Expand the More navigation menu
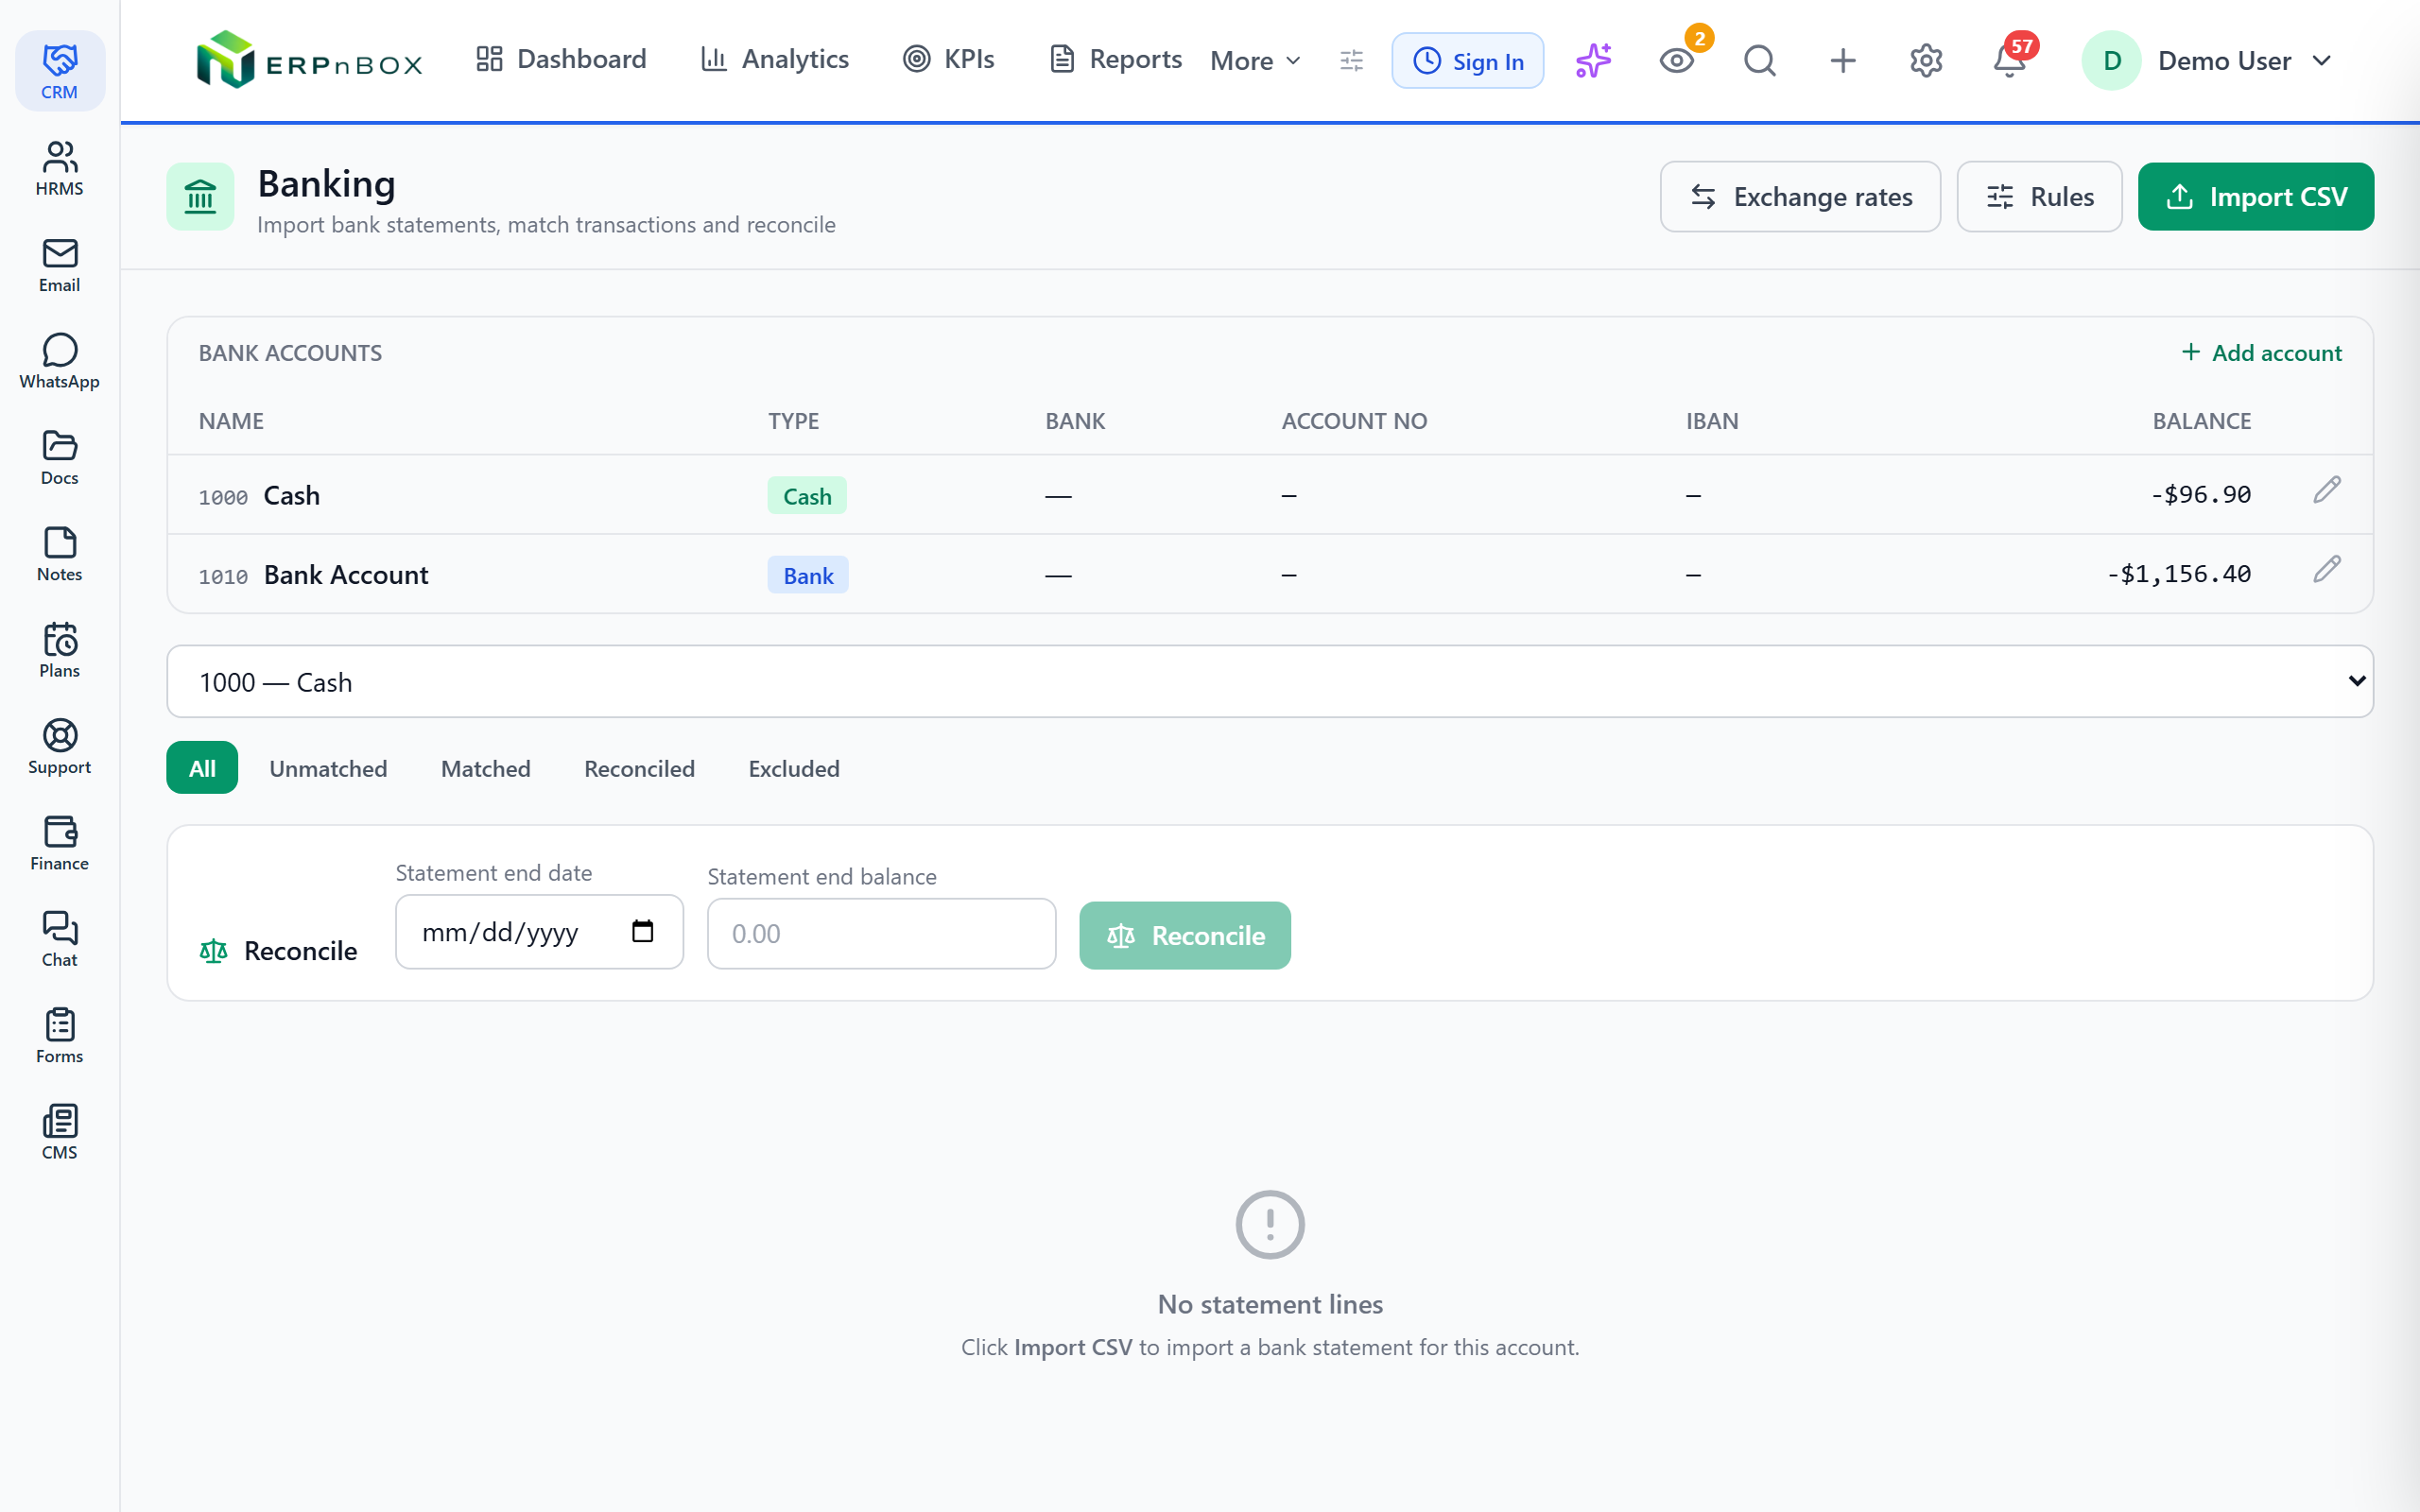The width and height of the screenshot is (2420, 1512). point(1256,61)
